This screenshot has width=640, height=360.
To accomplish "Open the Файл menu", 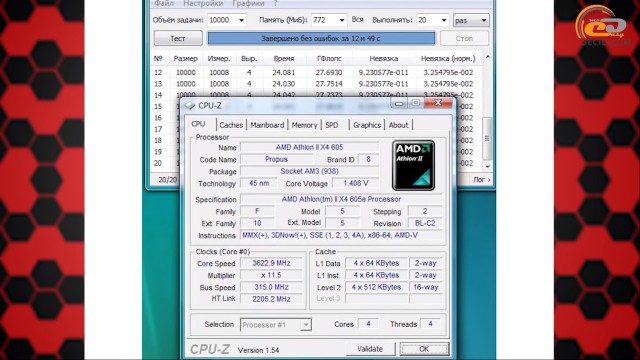I will [164, 3].
